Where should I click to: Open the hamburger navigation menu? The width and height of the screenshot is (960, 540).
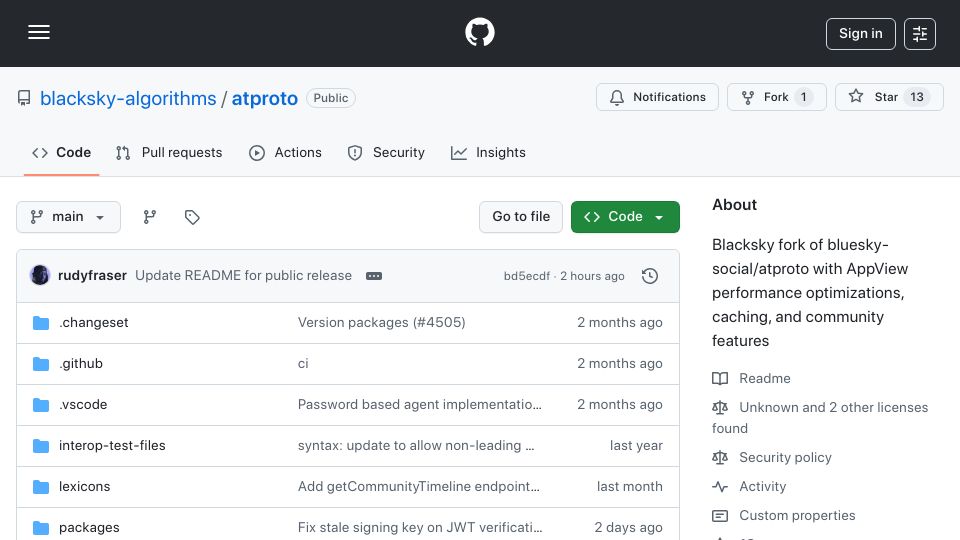[39, 32]
